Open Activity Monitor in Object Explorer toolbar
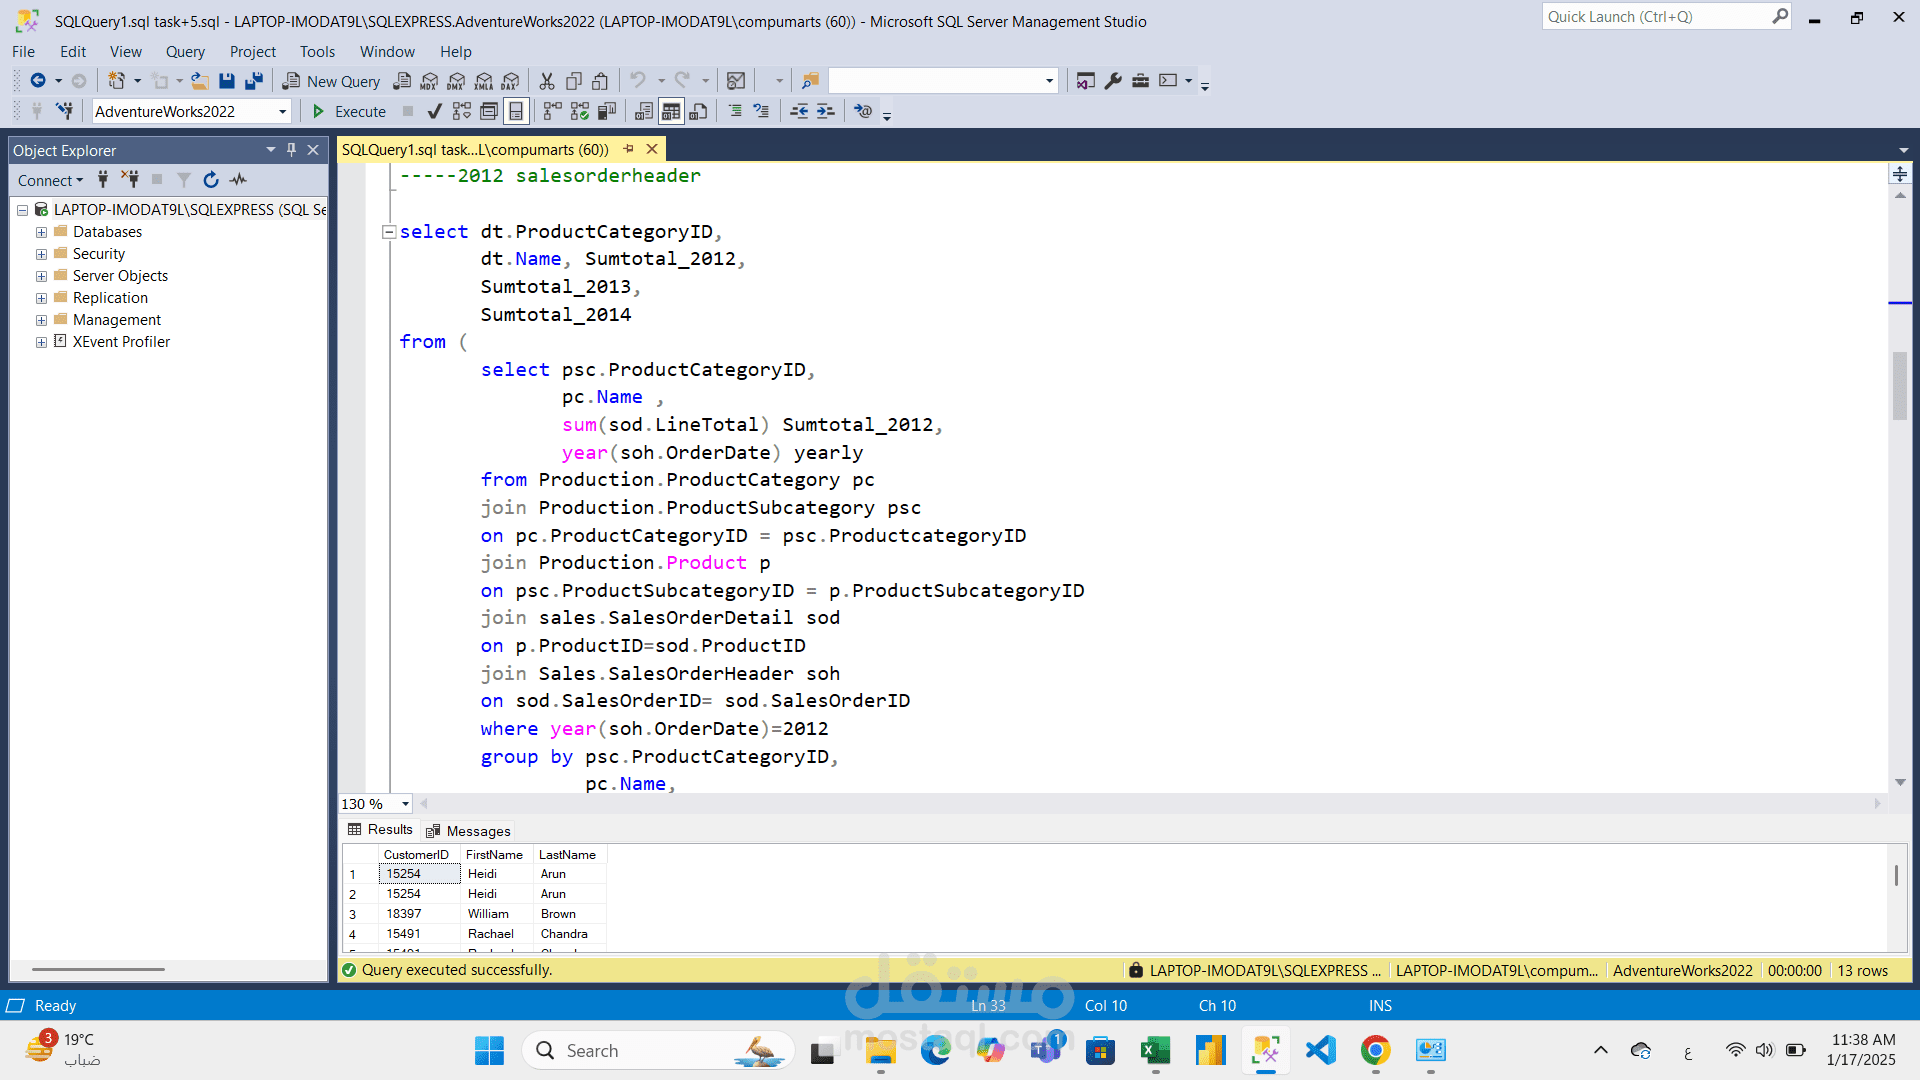Screen dimensions: 1920x1080 pyautogui.click(x=238, y=180)
